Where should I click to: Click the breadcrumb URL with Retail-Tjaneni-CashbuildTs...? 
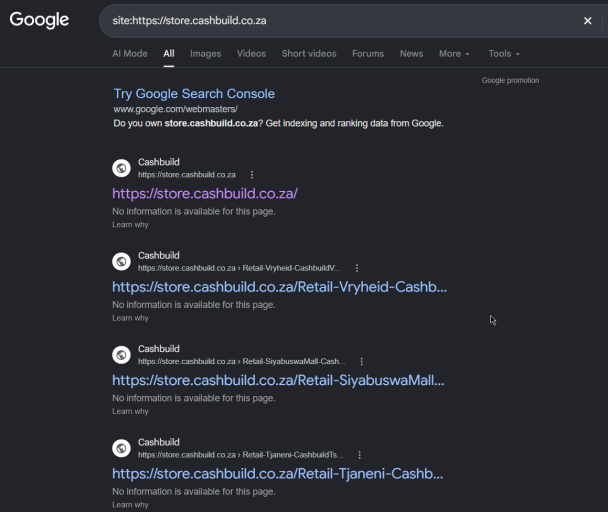pos(240,455)
